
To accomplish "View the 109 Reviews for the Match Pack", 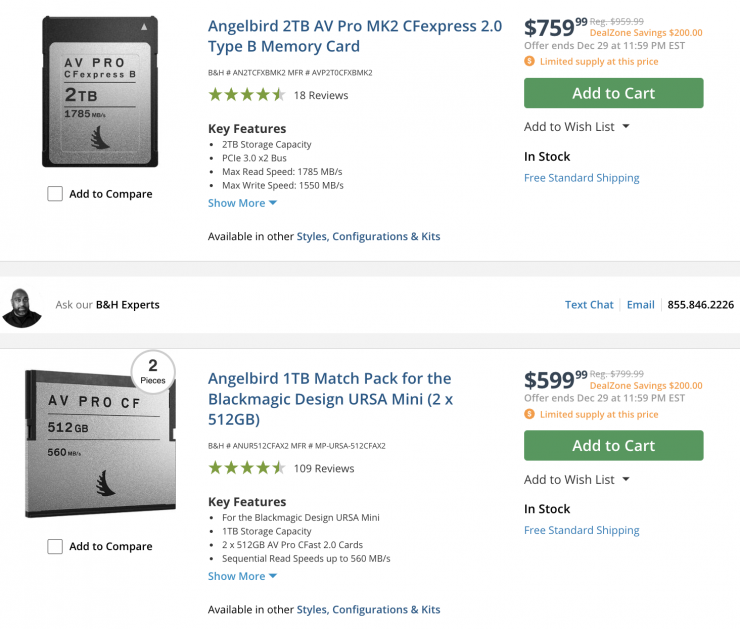I will coord(324,468).
